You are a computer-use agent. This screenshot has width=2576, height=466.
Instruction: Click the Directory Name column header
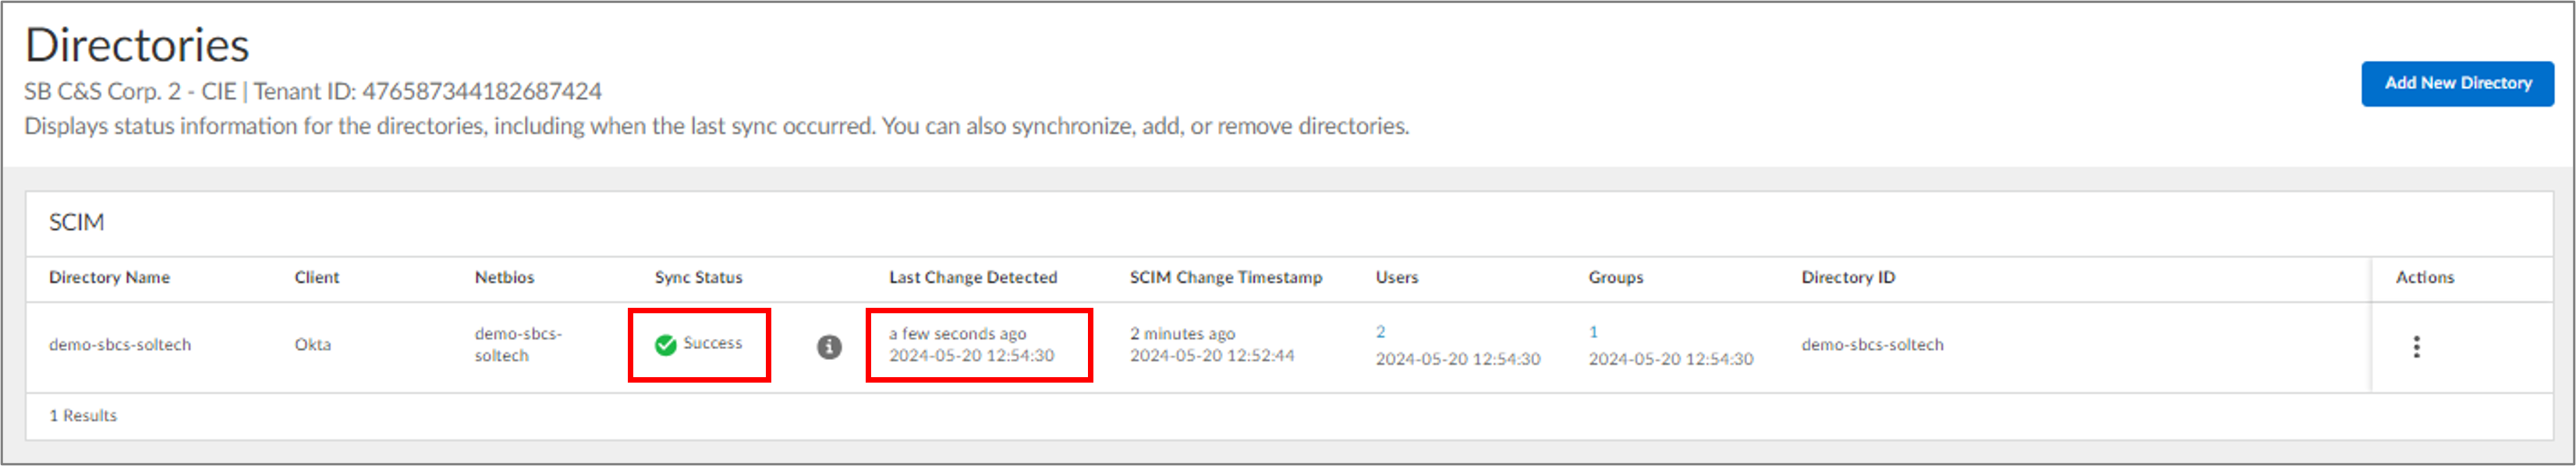(x=109, y=277)
